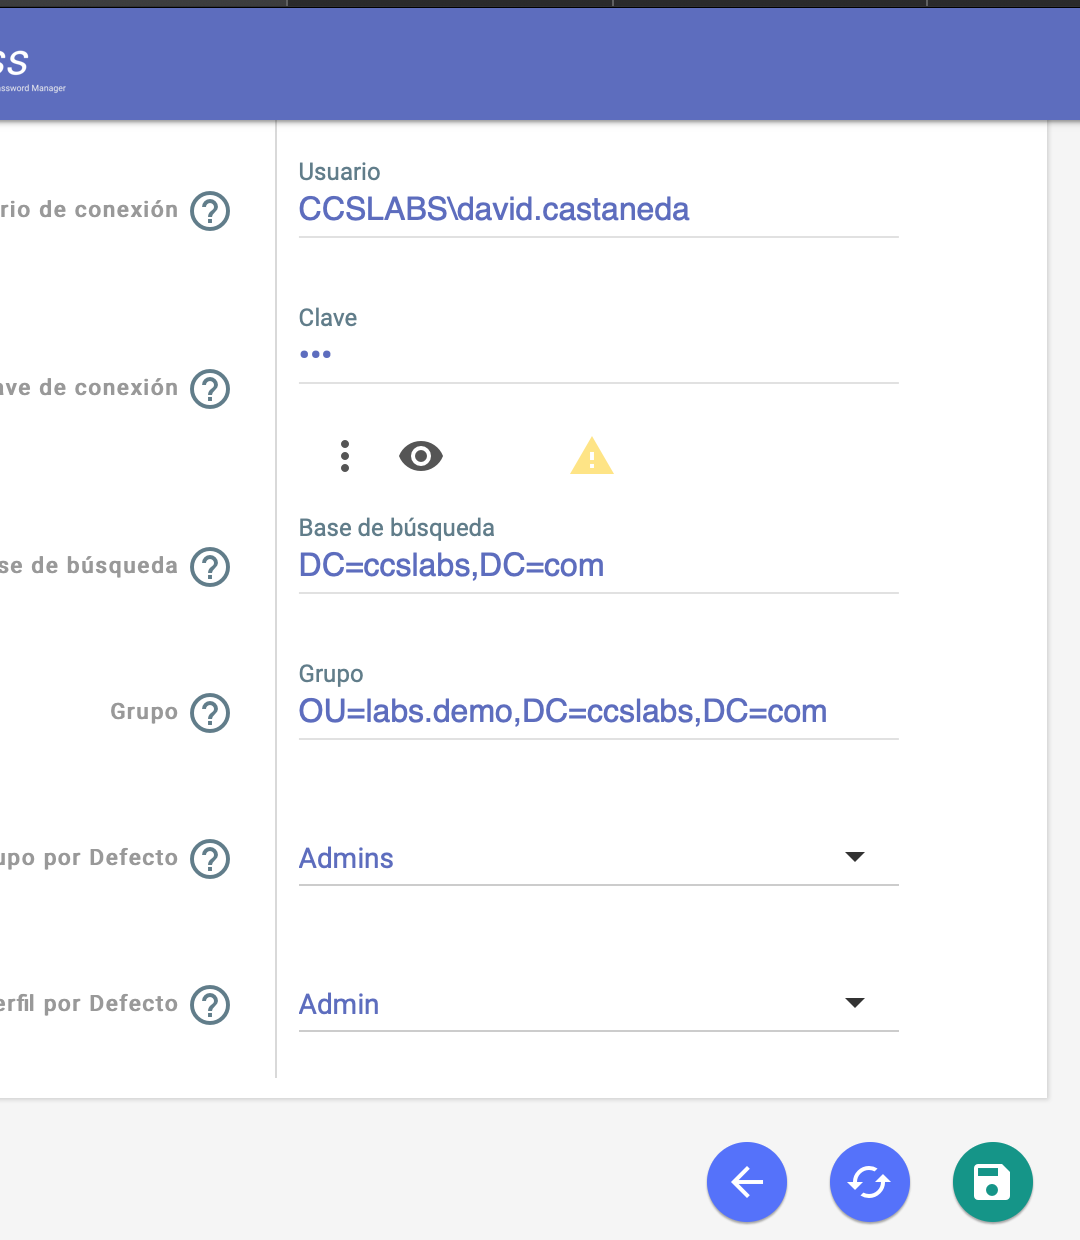
Task: Show the password using the eye toggle
Action: (x=421, y=456)
